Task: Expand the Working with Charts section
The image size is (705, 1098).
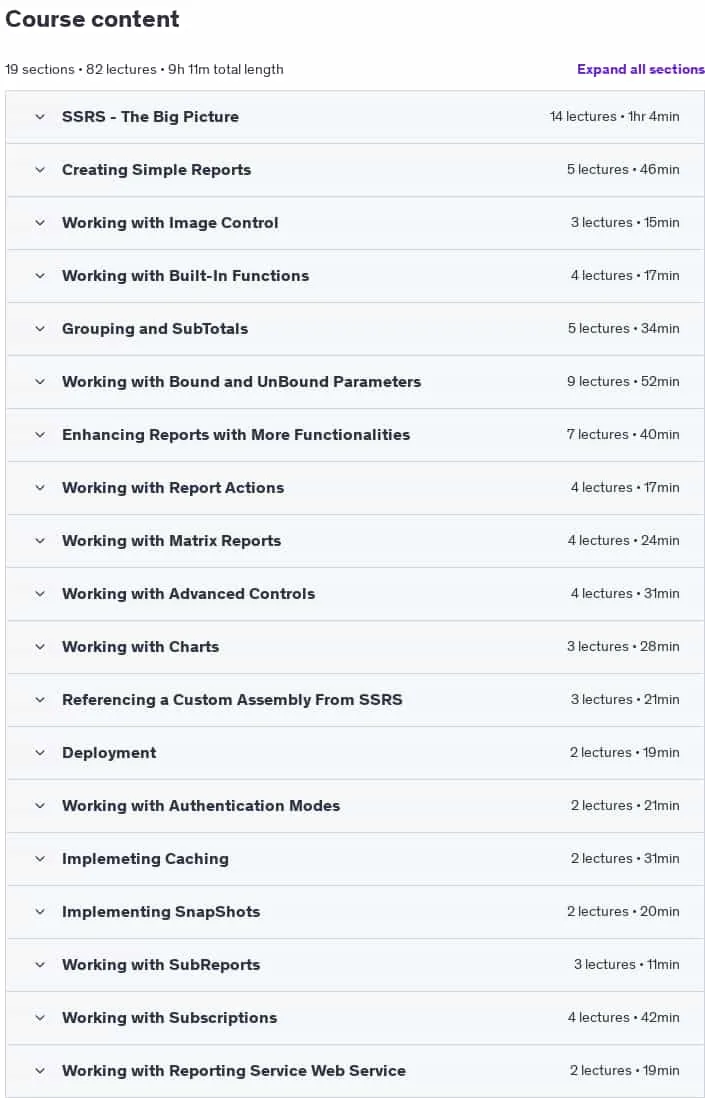Action: click(355, 647)
